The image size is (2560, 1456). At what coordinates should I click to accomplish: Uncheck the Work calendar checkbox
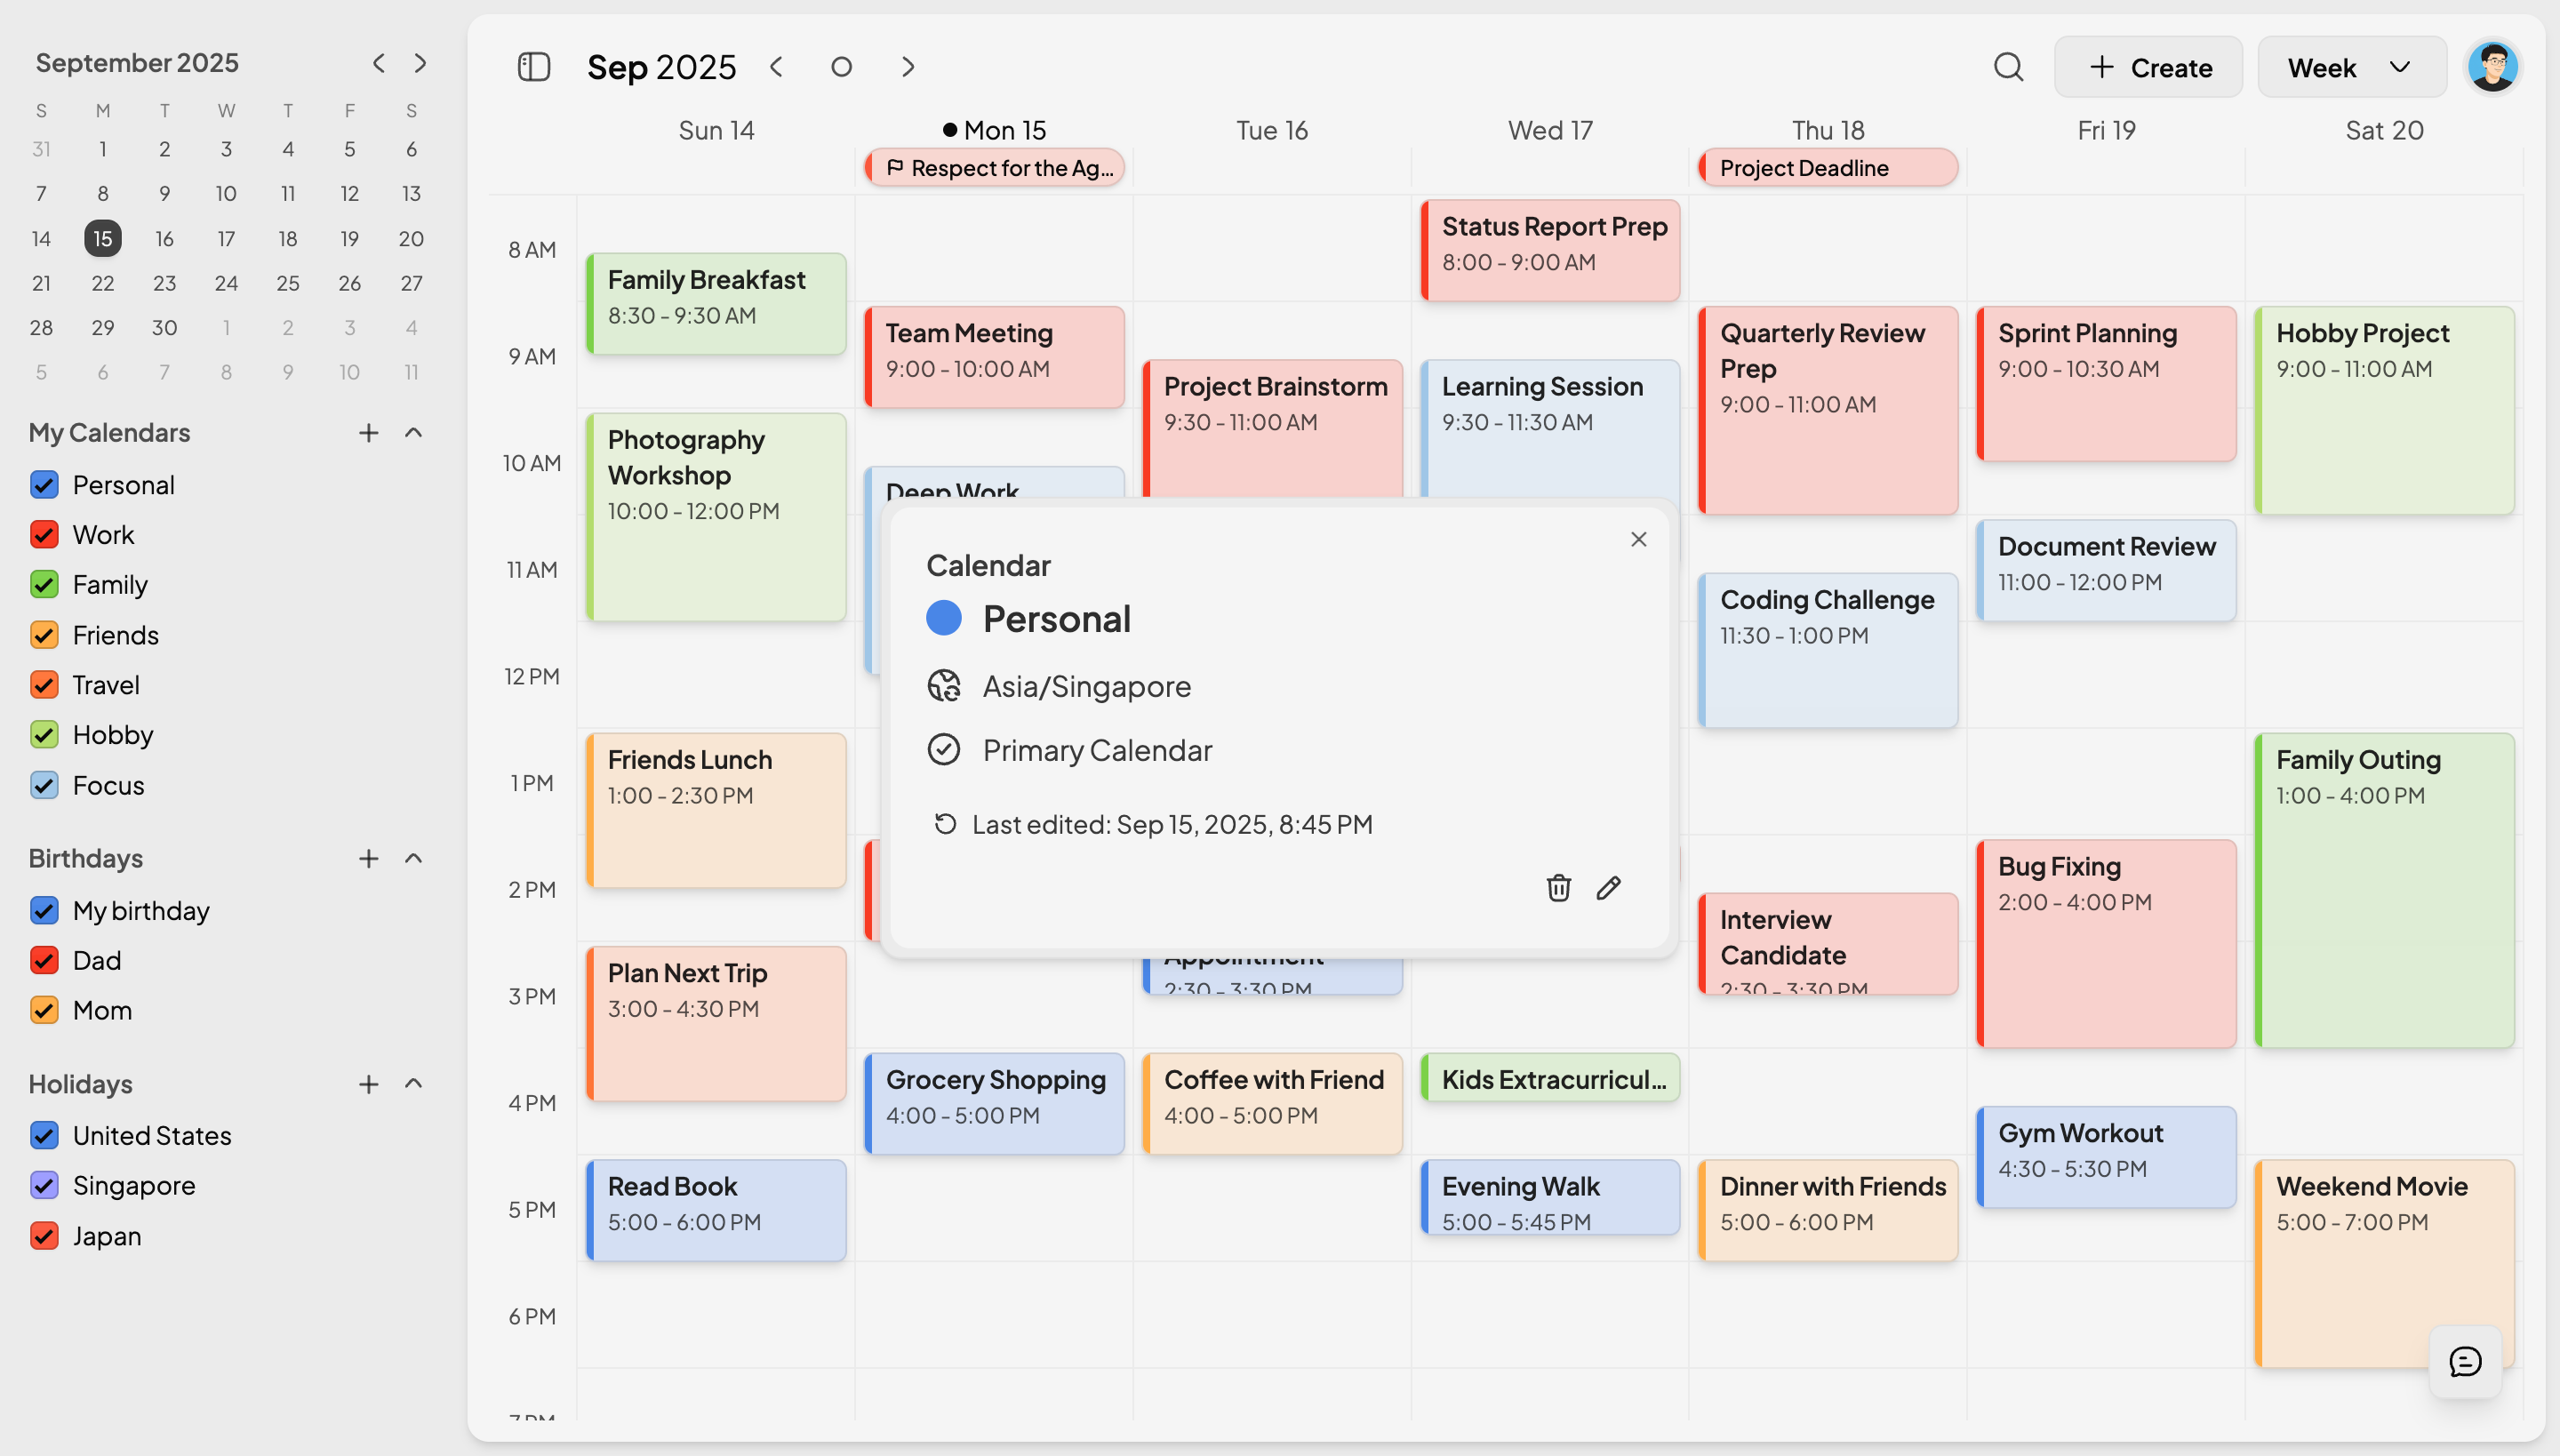[44, 535]
